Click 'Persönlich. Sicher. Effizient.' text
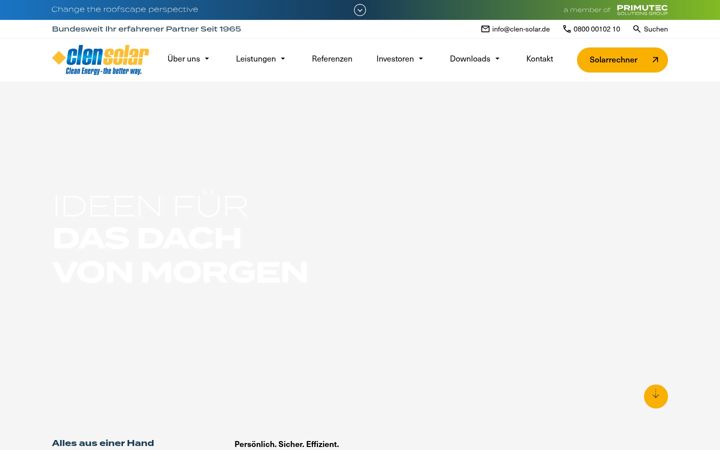The height and width of the screenshot is (450, 720). (x=287, y=444)
